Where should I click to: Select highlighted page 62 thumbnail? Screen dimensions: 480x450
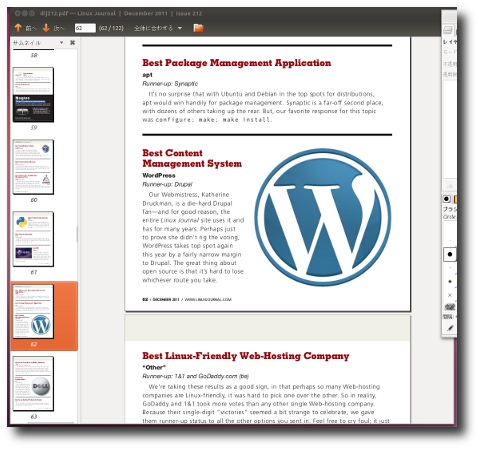click(x=33, y=311)
